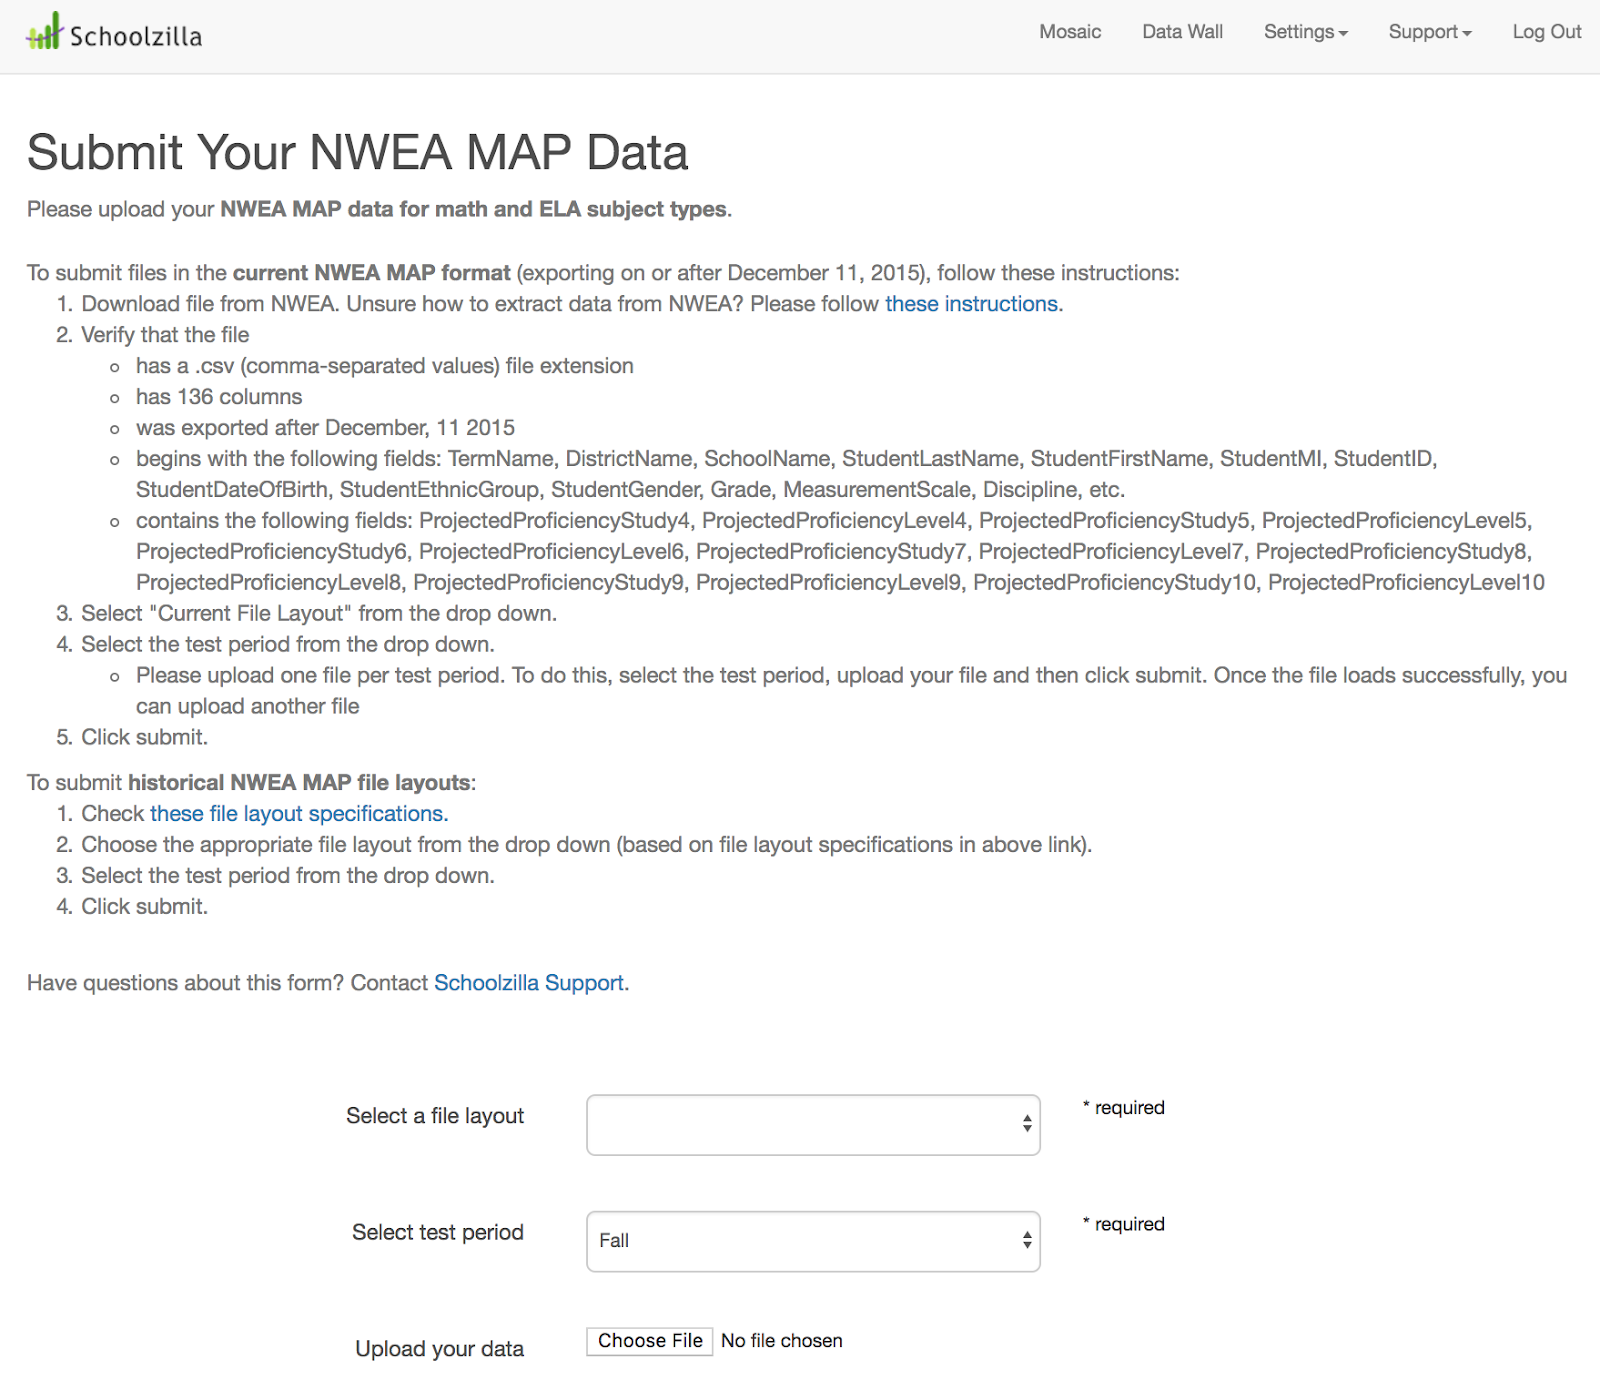Click the page heading 'Submit Your NWEA MAP Data'

click(x=357, y=153)
